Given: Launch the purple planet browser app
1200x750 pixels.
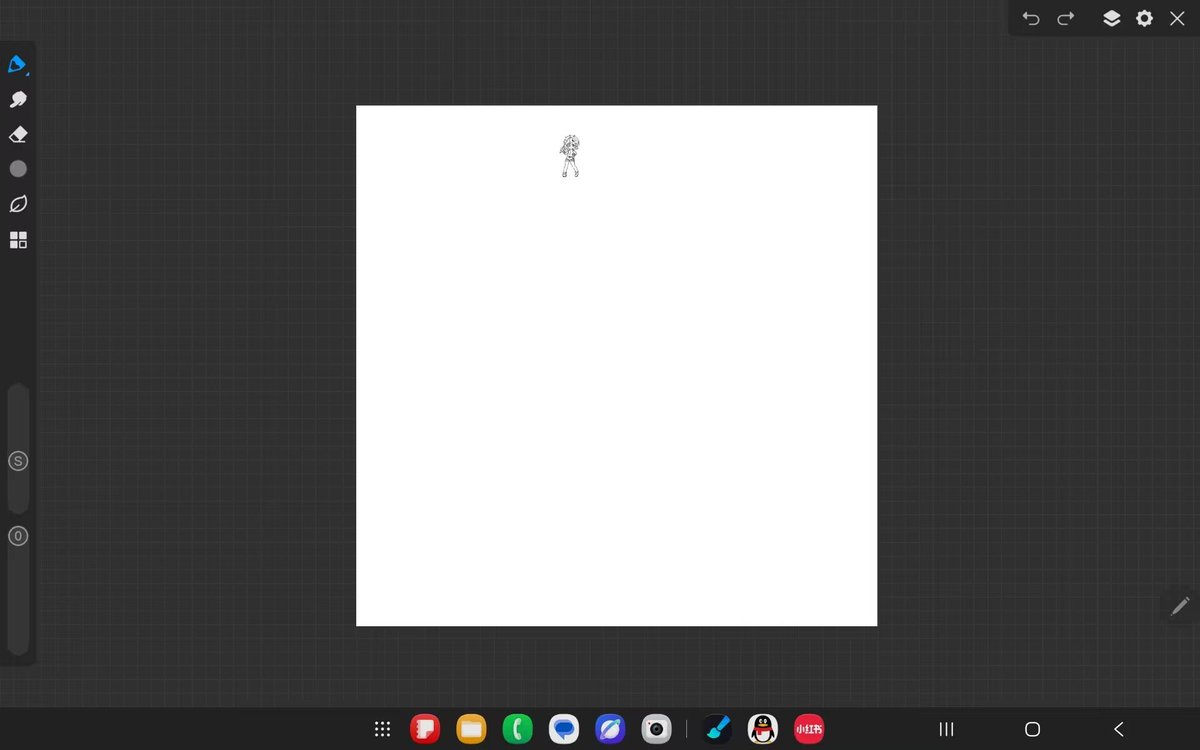Looking at the screenshot, I should point(610,729).
